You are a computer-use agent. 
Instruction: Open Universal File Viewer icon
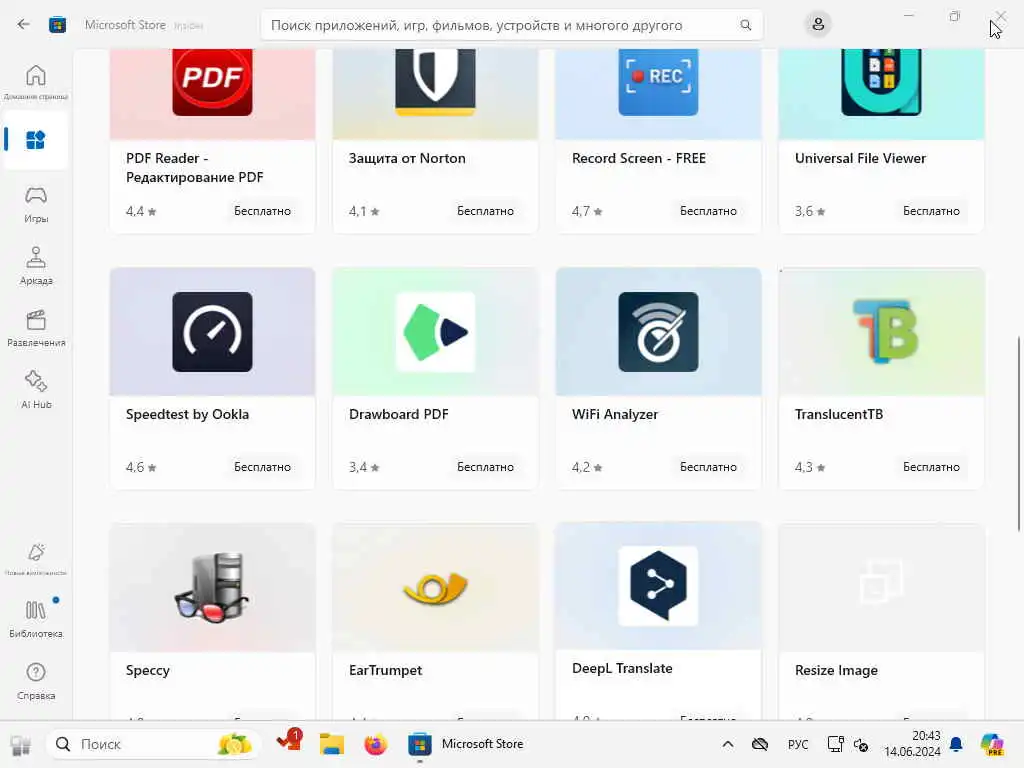[882, 82]
